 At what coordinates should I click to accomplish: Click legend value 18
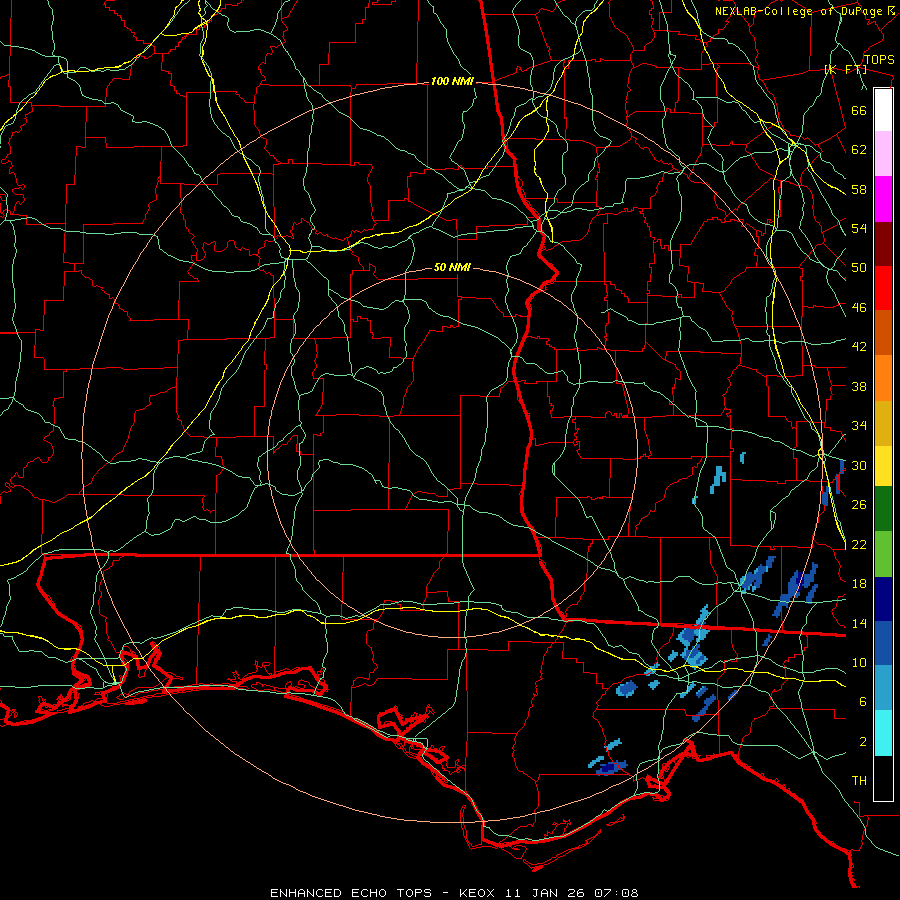859,584
